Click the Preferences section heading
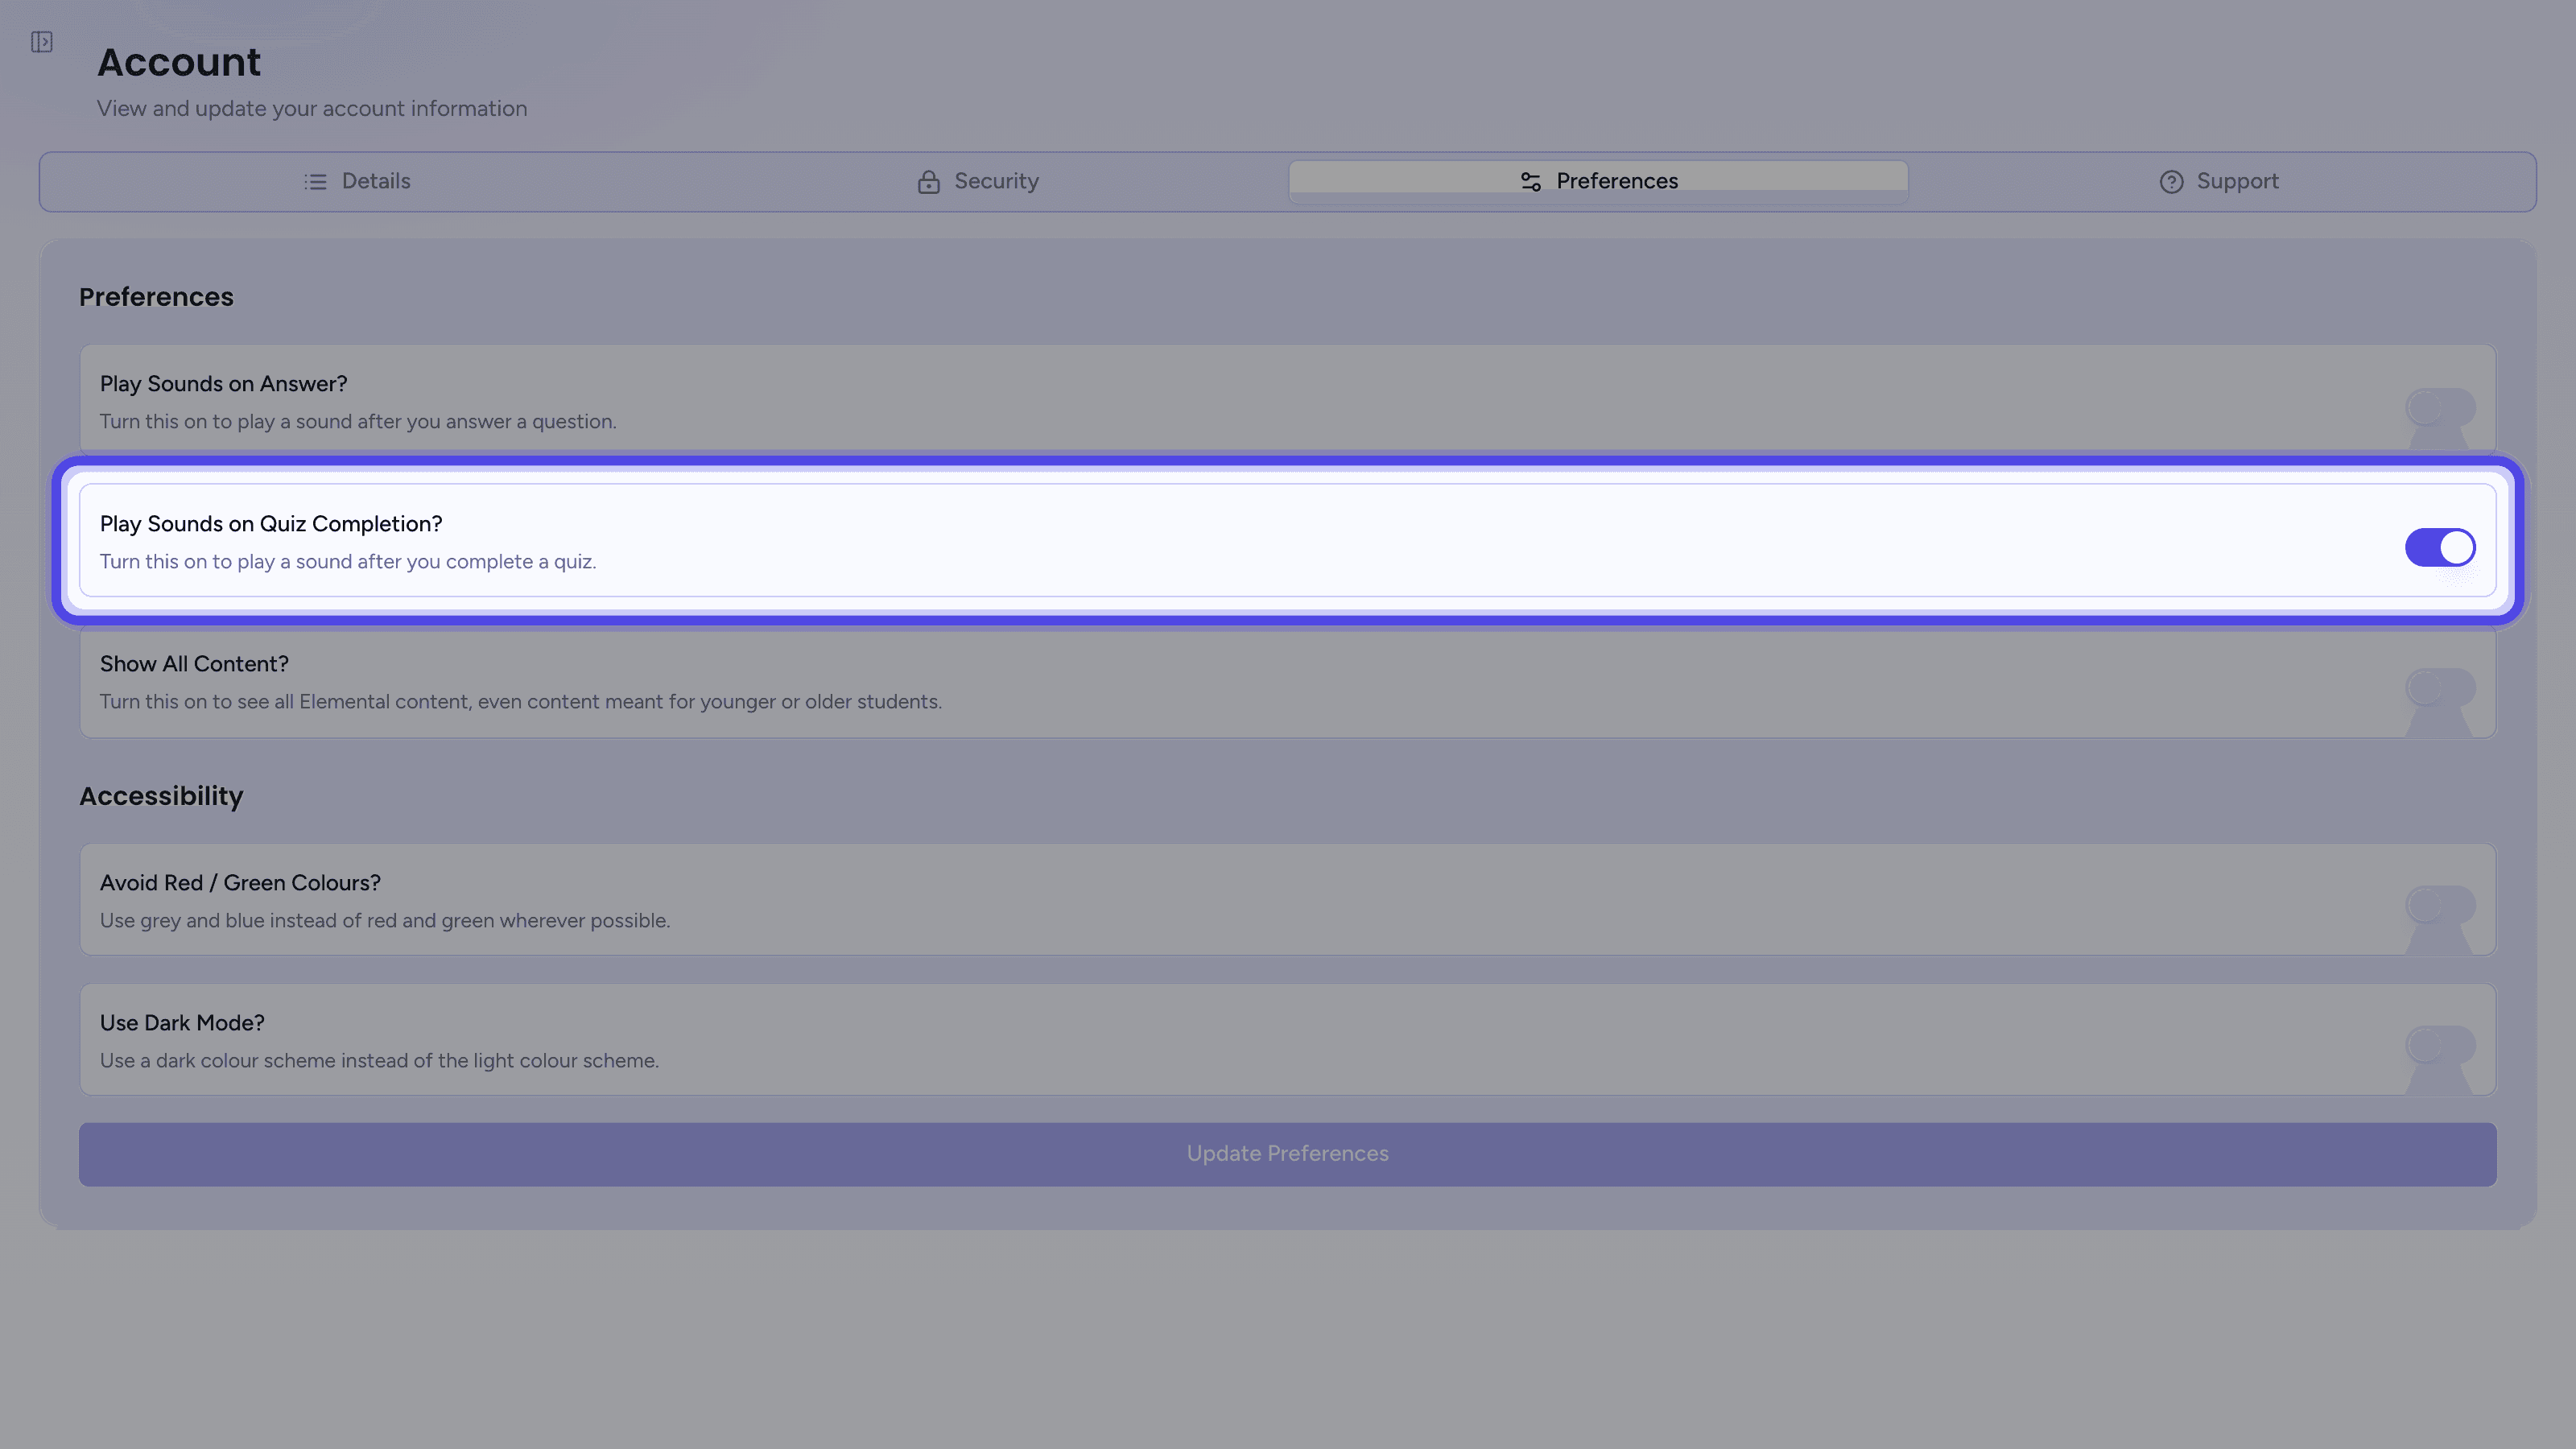 156,297
